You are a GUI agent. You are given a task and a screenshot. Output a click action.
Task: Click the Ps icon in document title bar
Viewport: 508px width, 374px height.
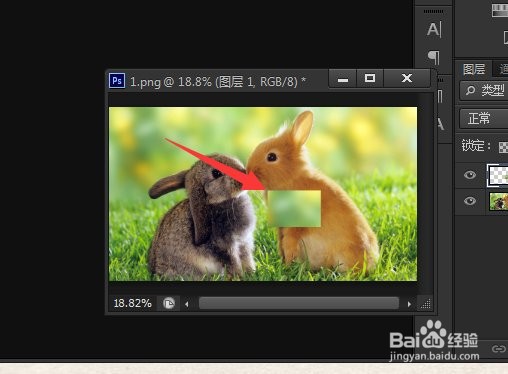[117, 81]
